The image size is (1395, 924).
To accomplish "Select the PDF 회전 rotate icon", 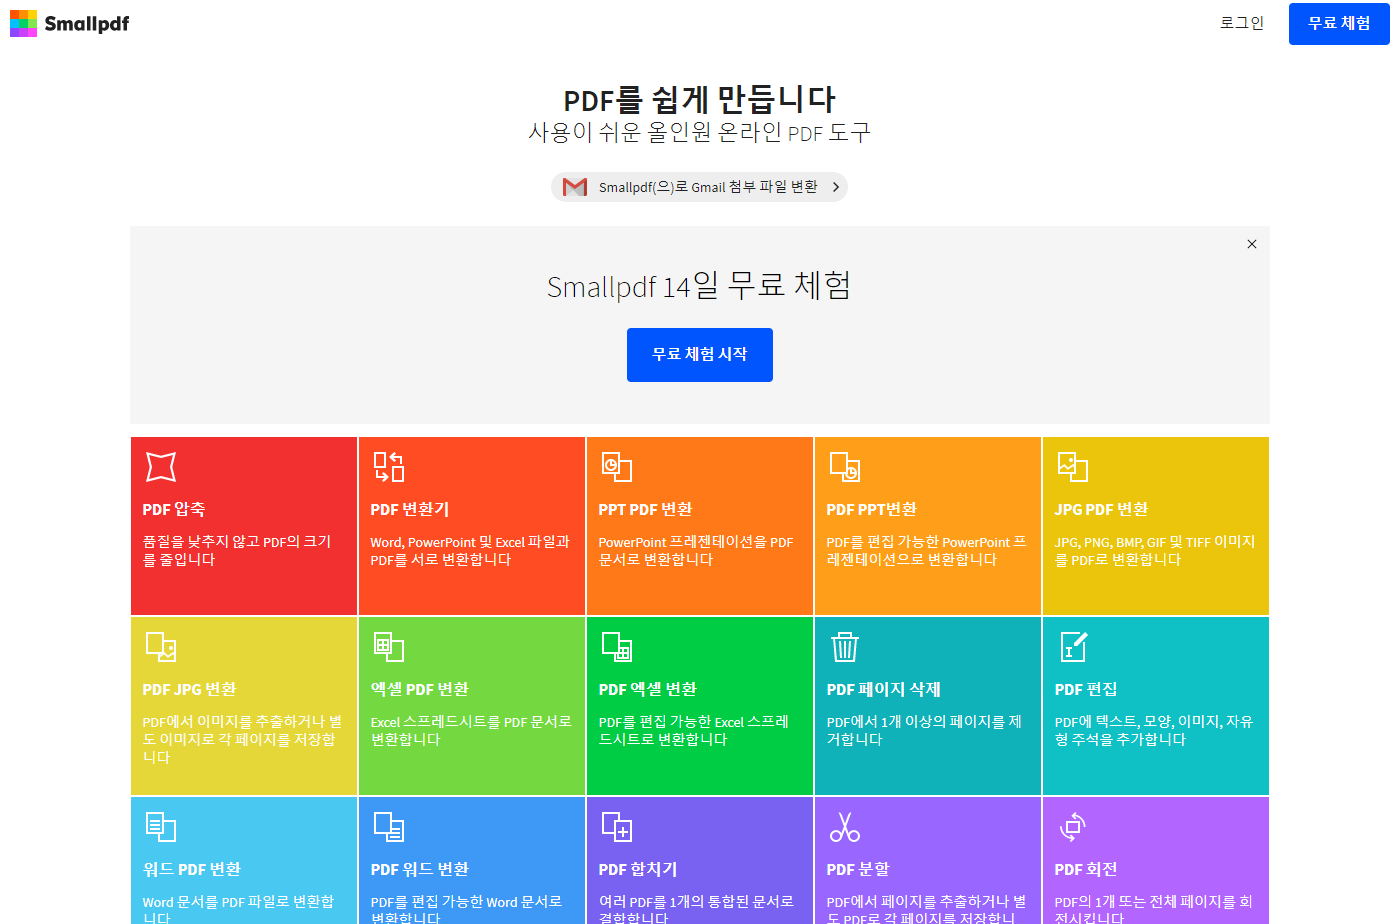I will 1073,827.
